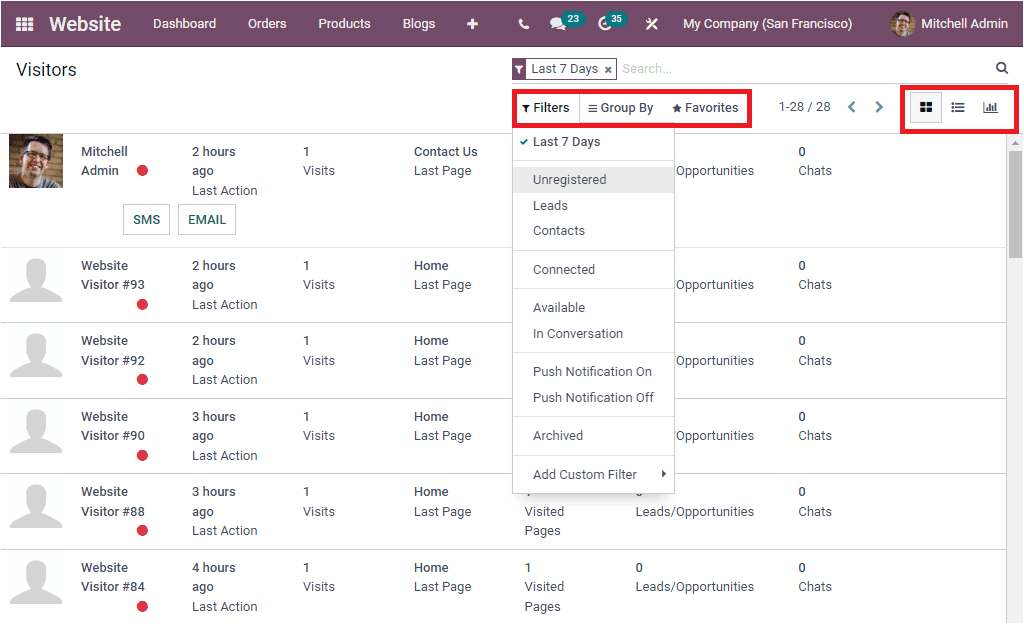Switch to the graph view icon
The width and height of the screenshot is (1024, 624).
click(990, 107)
